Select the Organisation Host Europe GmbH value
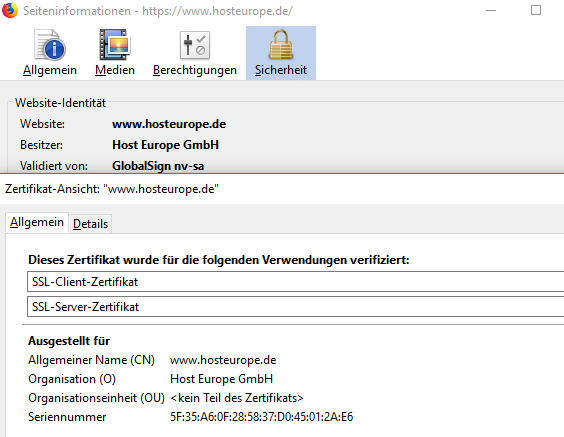 [x=221, y=379]
